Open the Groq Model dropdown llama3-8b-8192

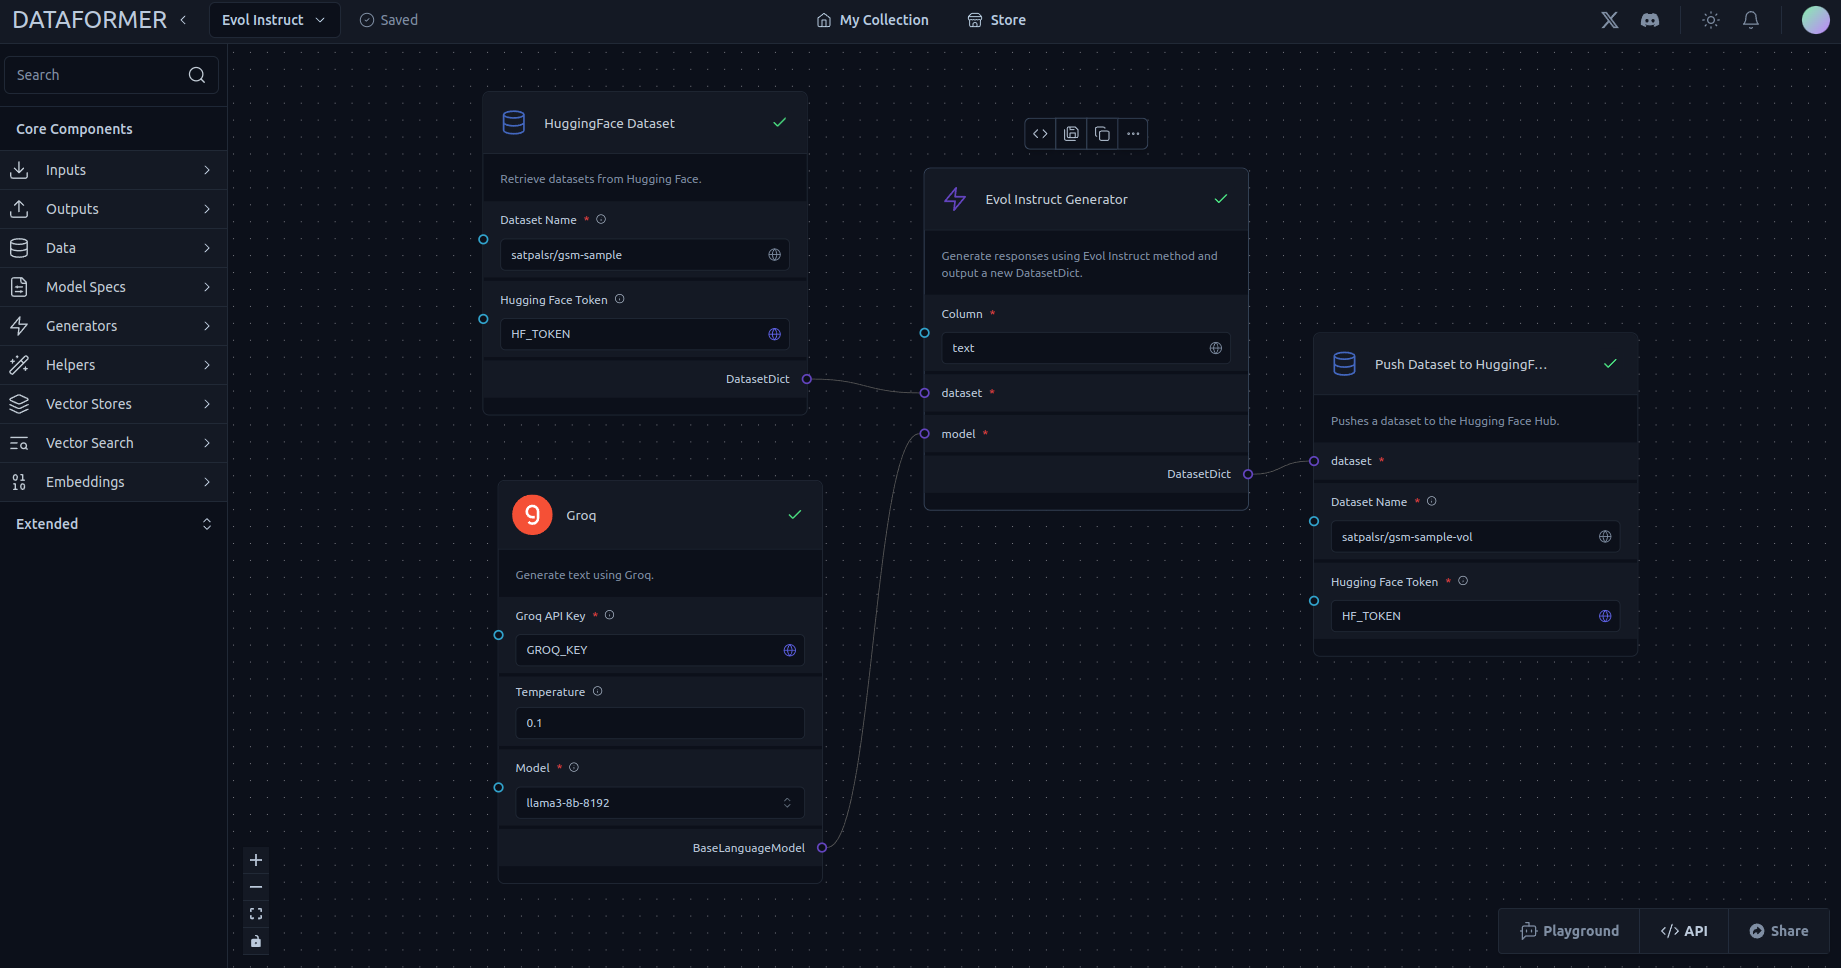(659, 803)
